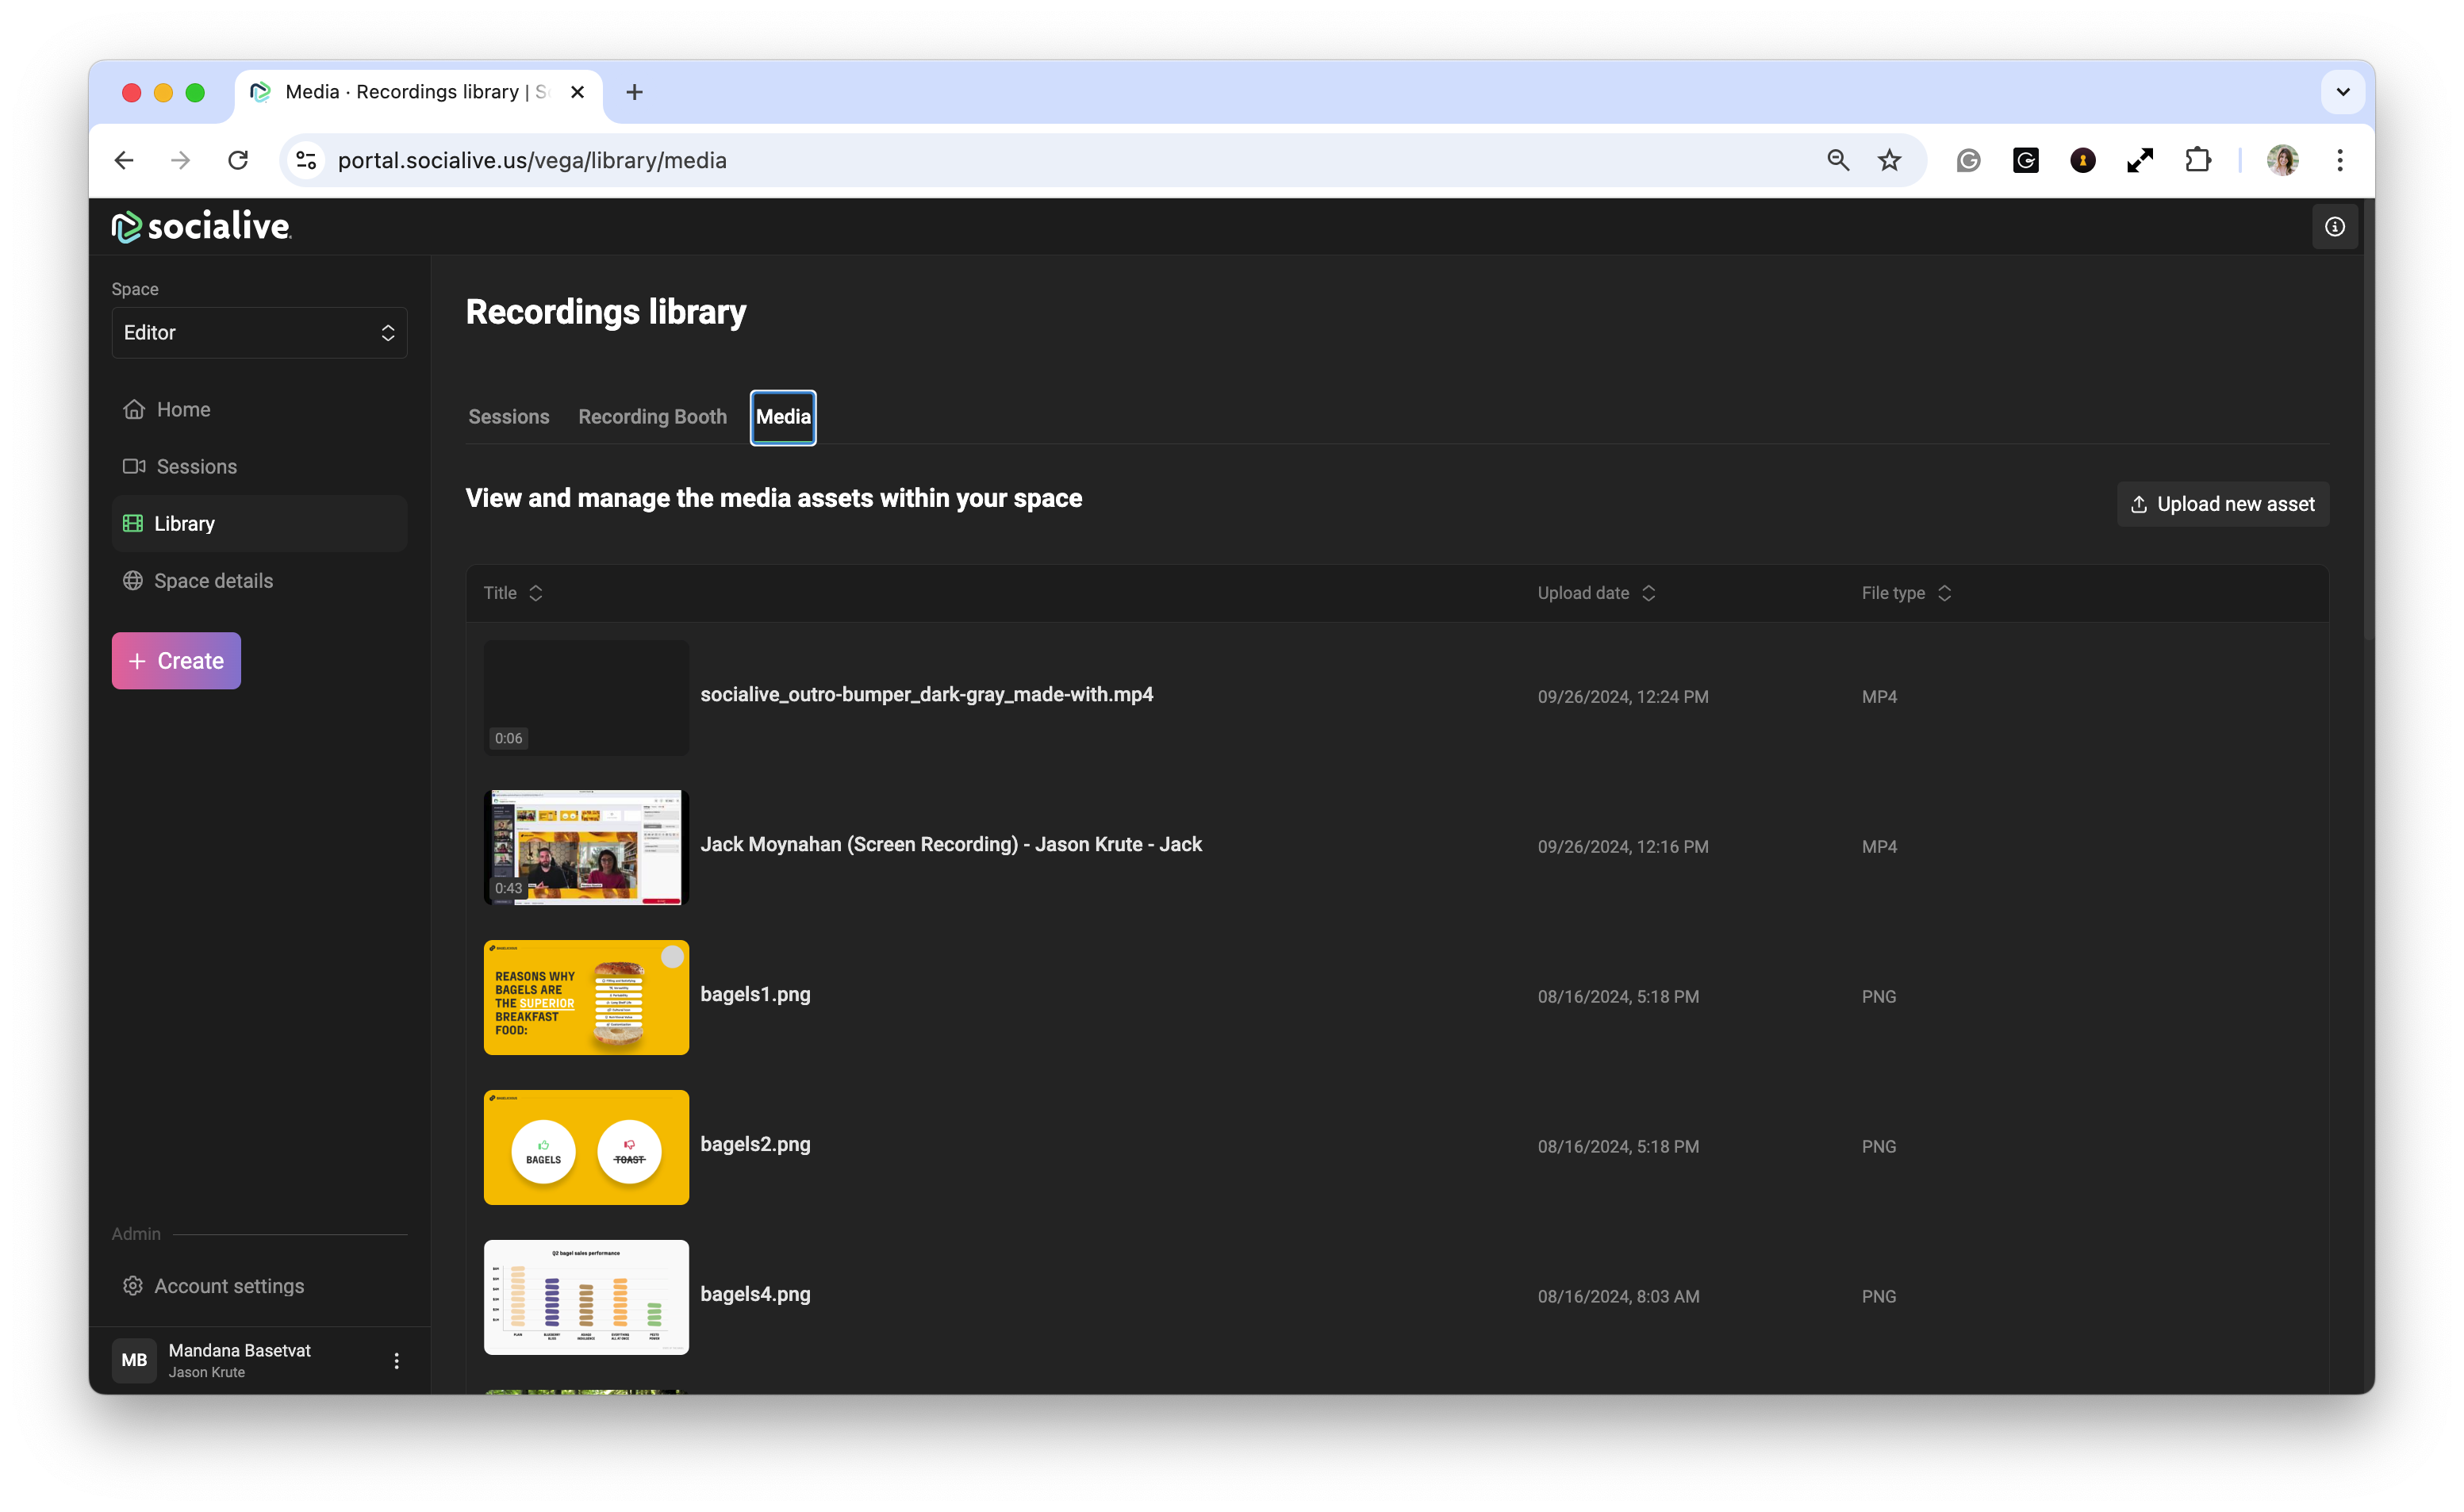Click the Upload new asset button

(x=2222, y=504)
